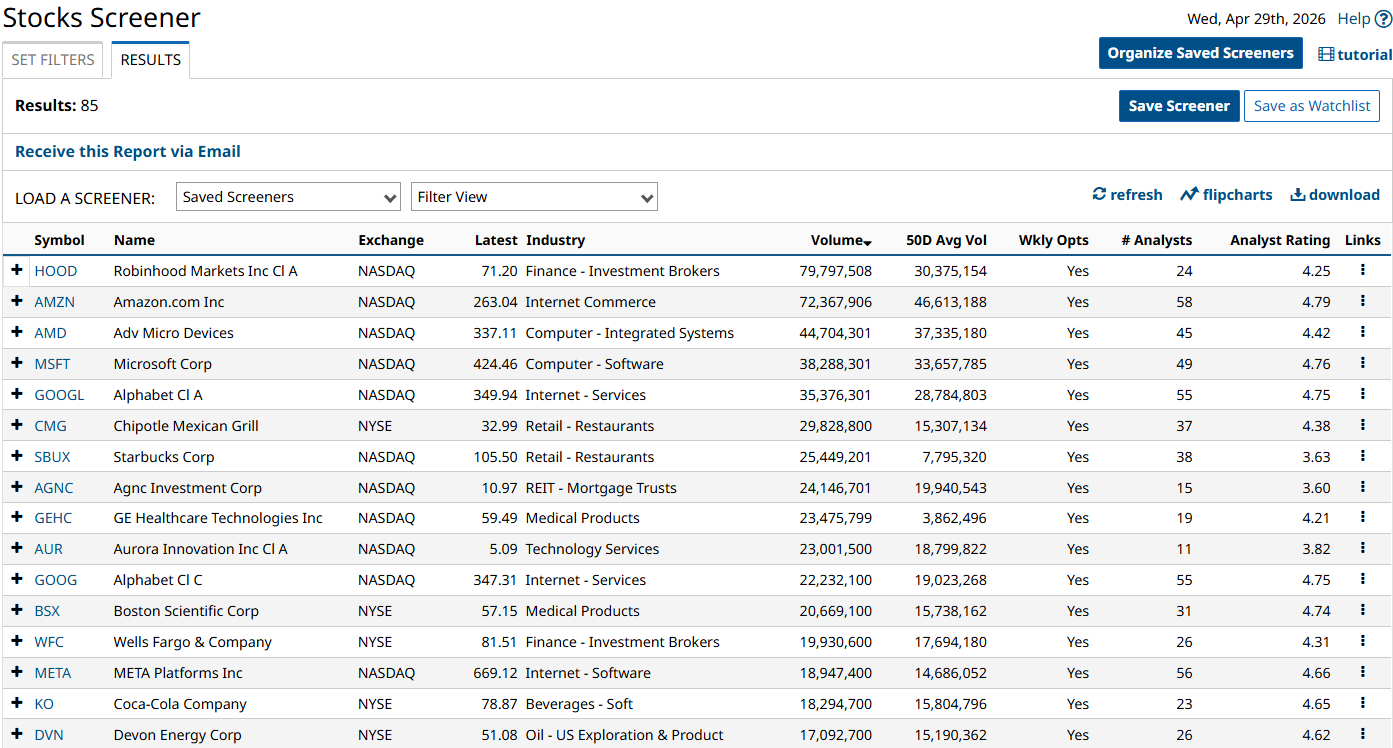Open the tutorial video icon link
Viewport: 1393px width, 748px height.
1326,55
